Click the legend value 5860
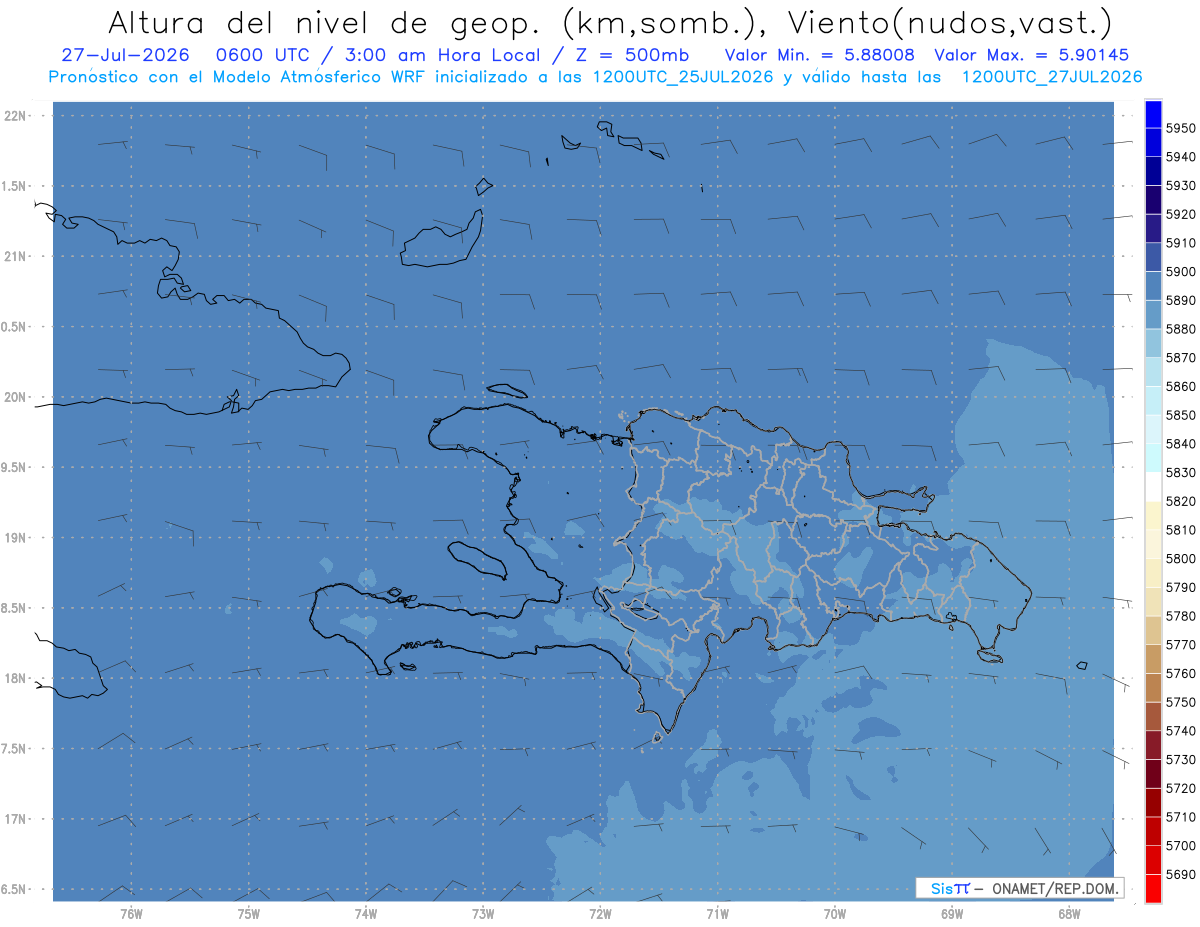This screenshot has height=927, width=1200. [x=1180, y=386]
